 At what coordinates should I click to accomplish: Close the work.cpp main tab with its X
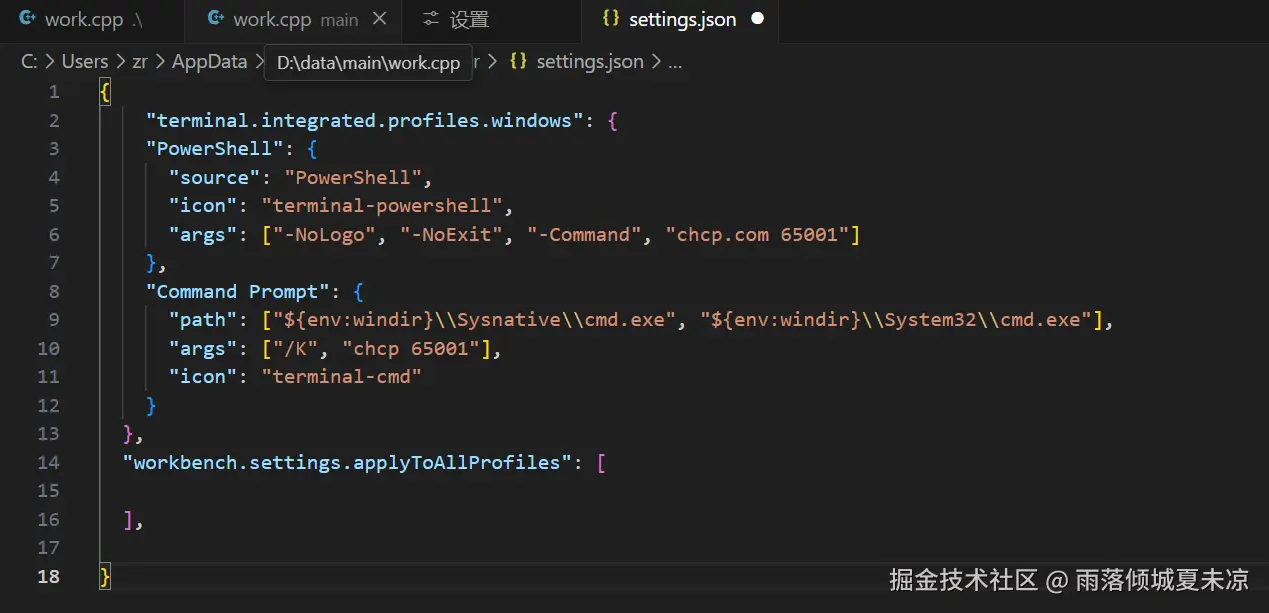click(x=378, y=19)
